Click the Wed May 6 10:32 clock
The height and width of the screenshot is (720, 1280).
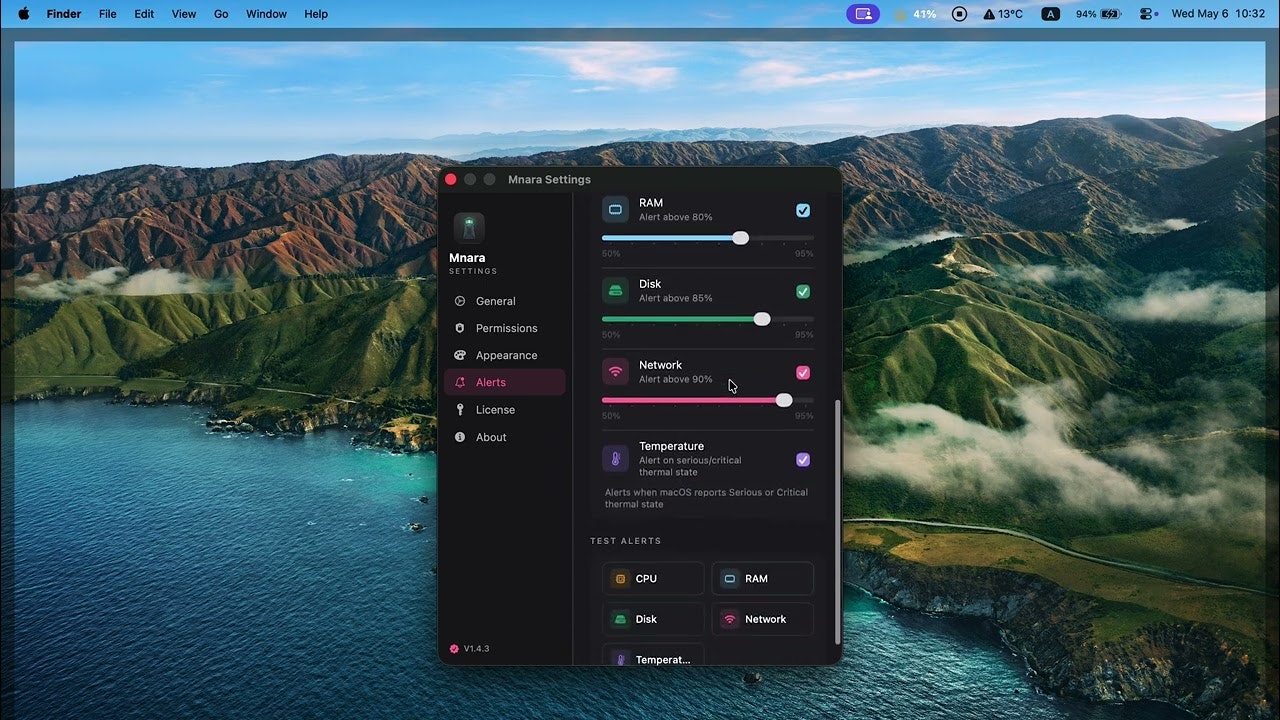pos(1218,14)
